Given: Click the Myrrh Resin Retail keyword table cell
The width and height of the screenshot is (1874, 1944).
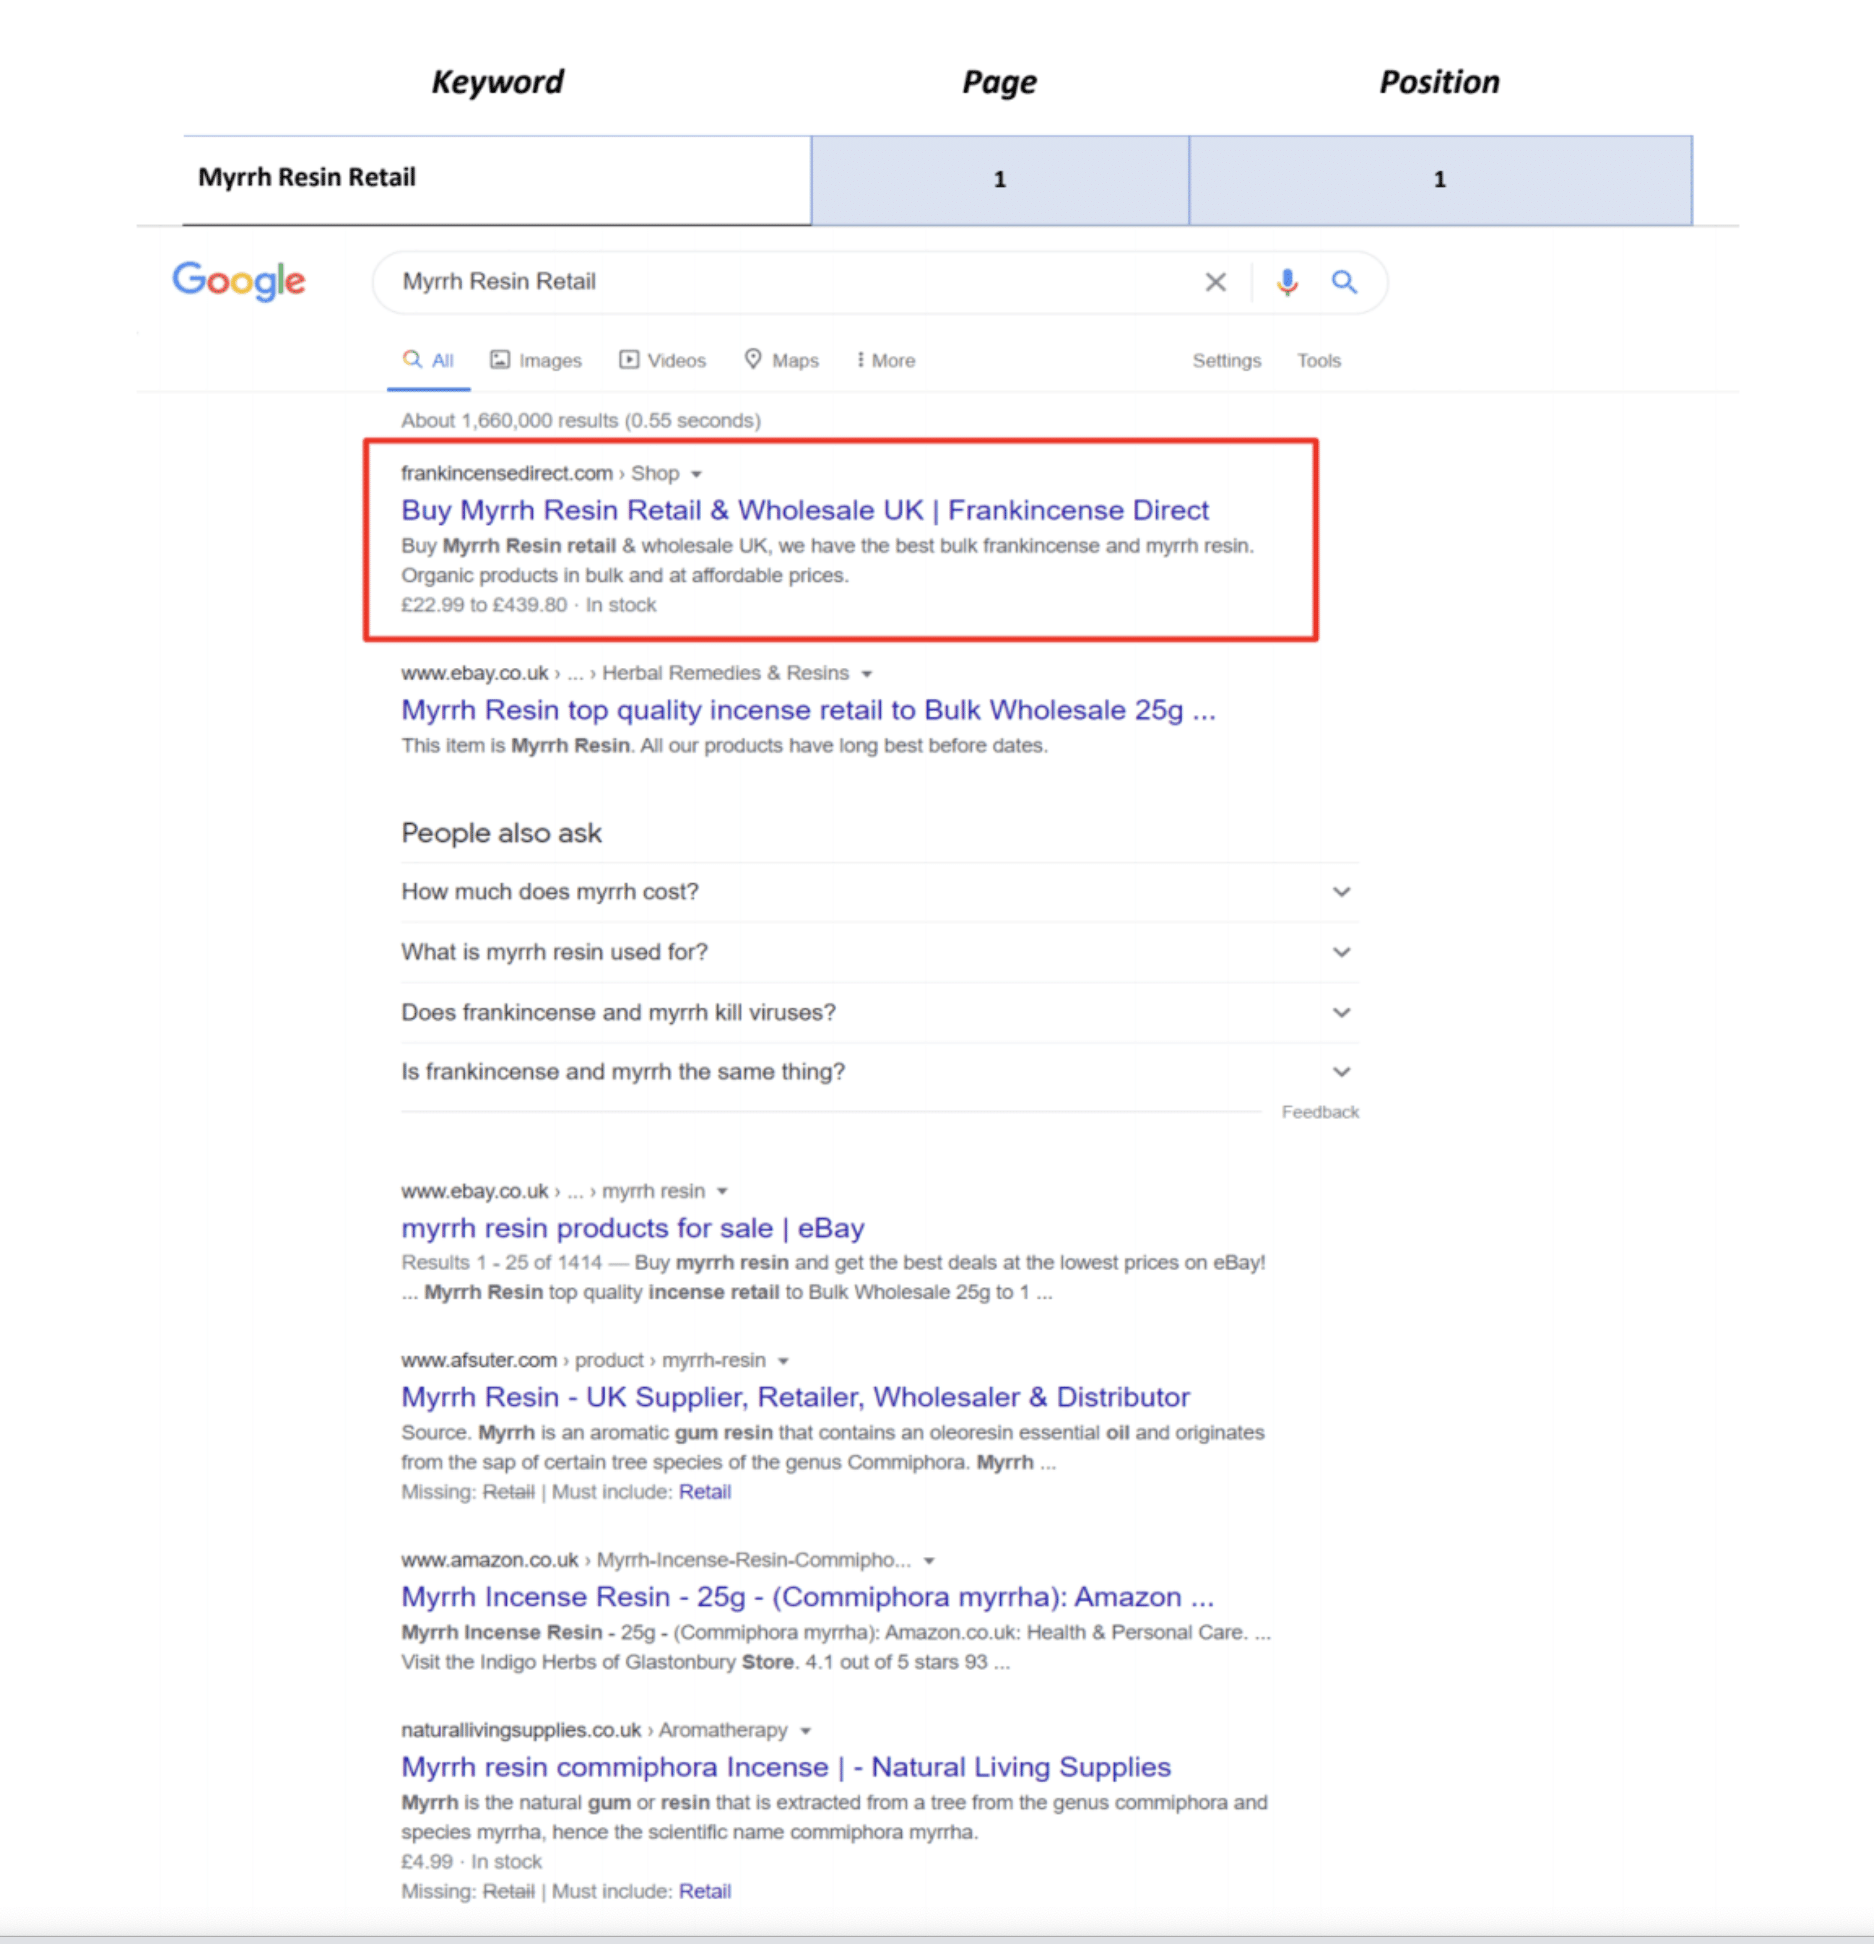Looking at the screenshot, I should (497, 180).
